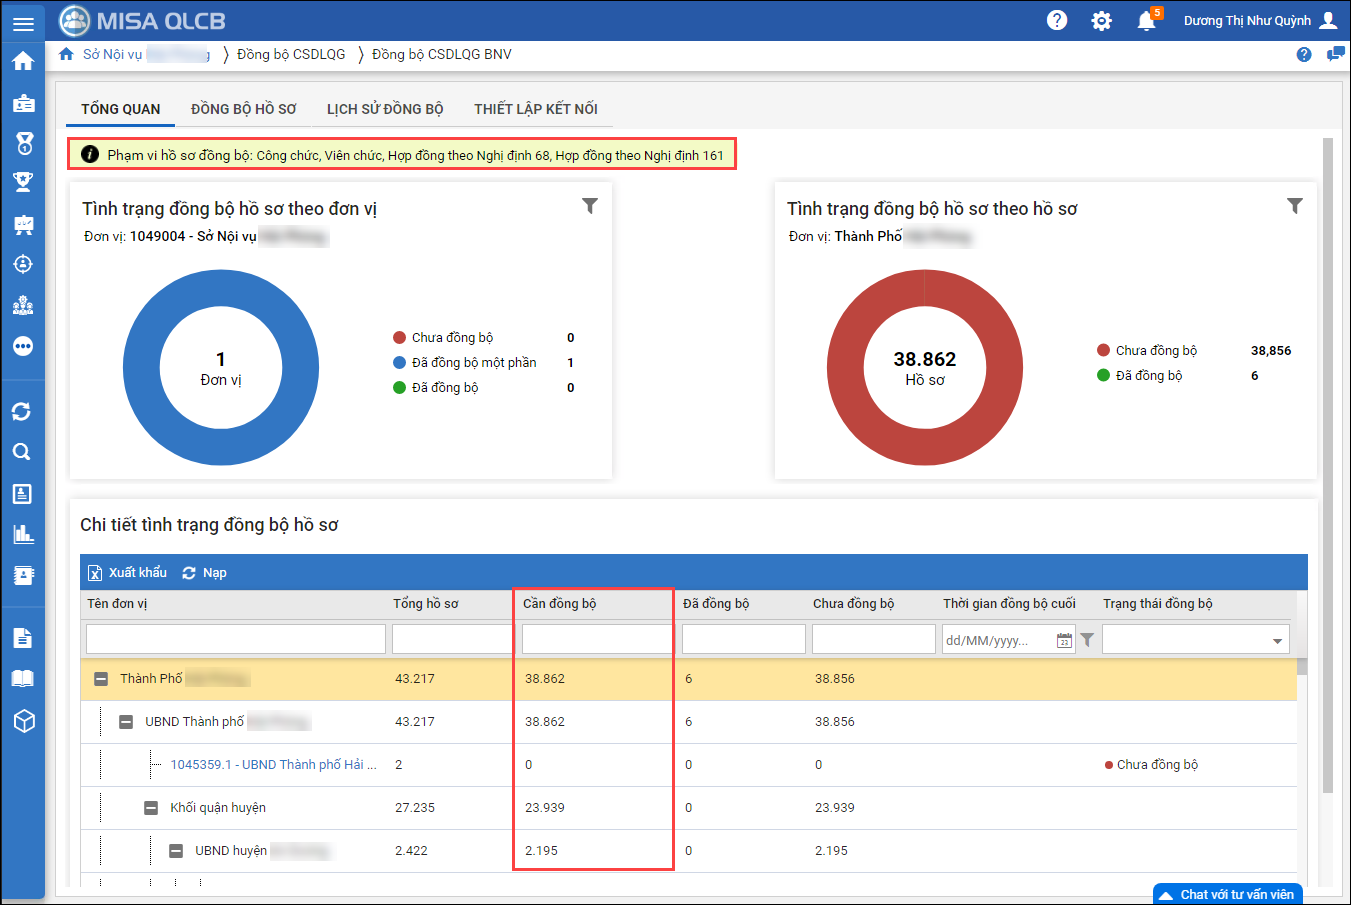
Task: Open notifications bell icon
Action: click(1146, 21)
